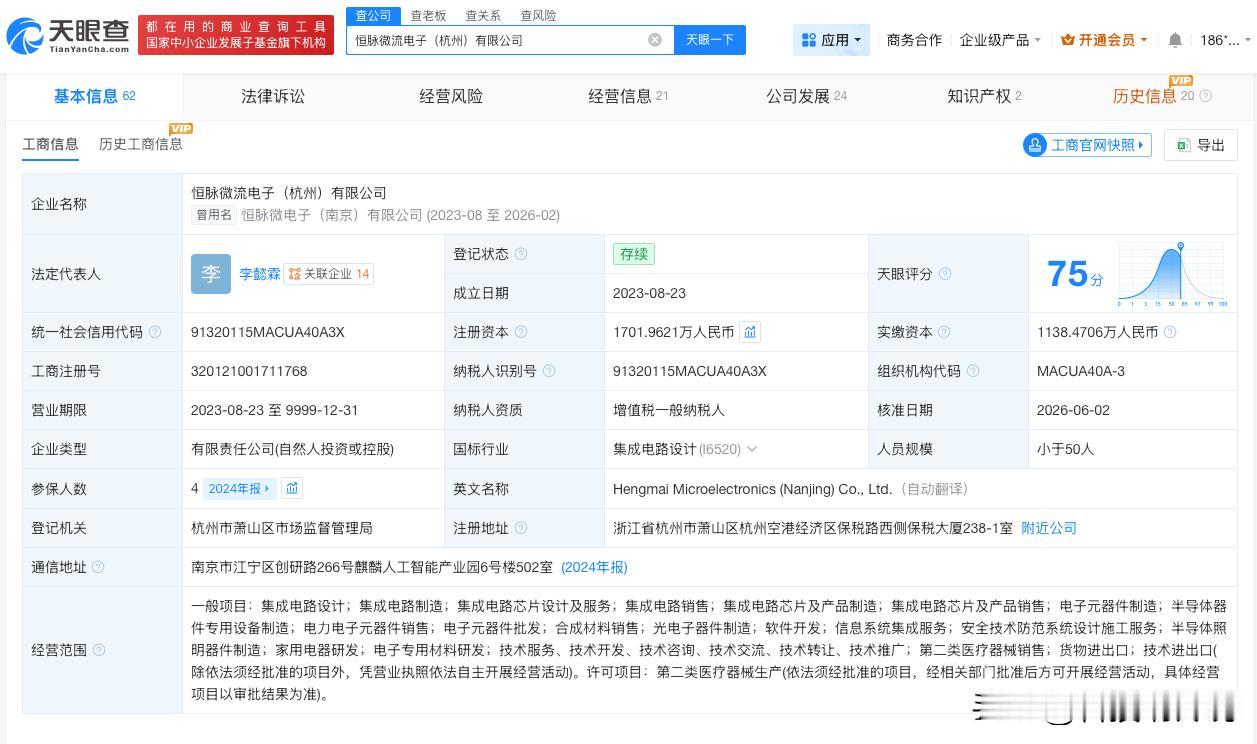The height and width of the screenshot is (744, 1257).
Task: Show help for 注册地址
Action: tap(521, 528)
